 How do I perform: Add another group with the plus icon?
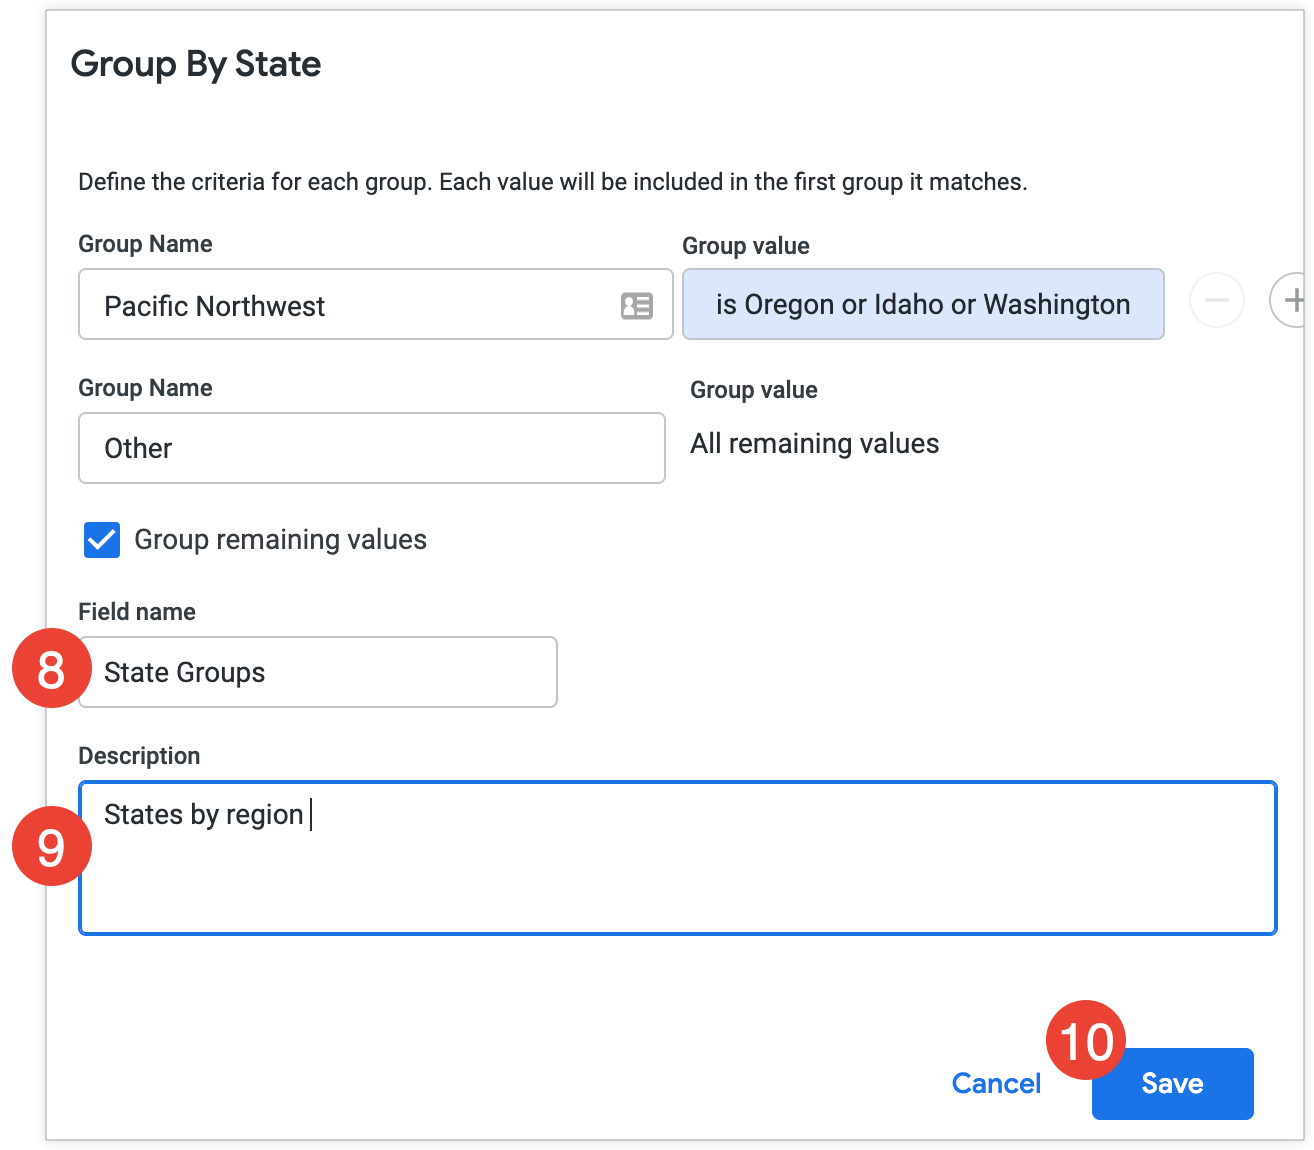1296,298
